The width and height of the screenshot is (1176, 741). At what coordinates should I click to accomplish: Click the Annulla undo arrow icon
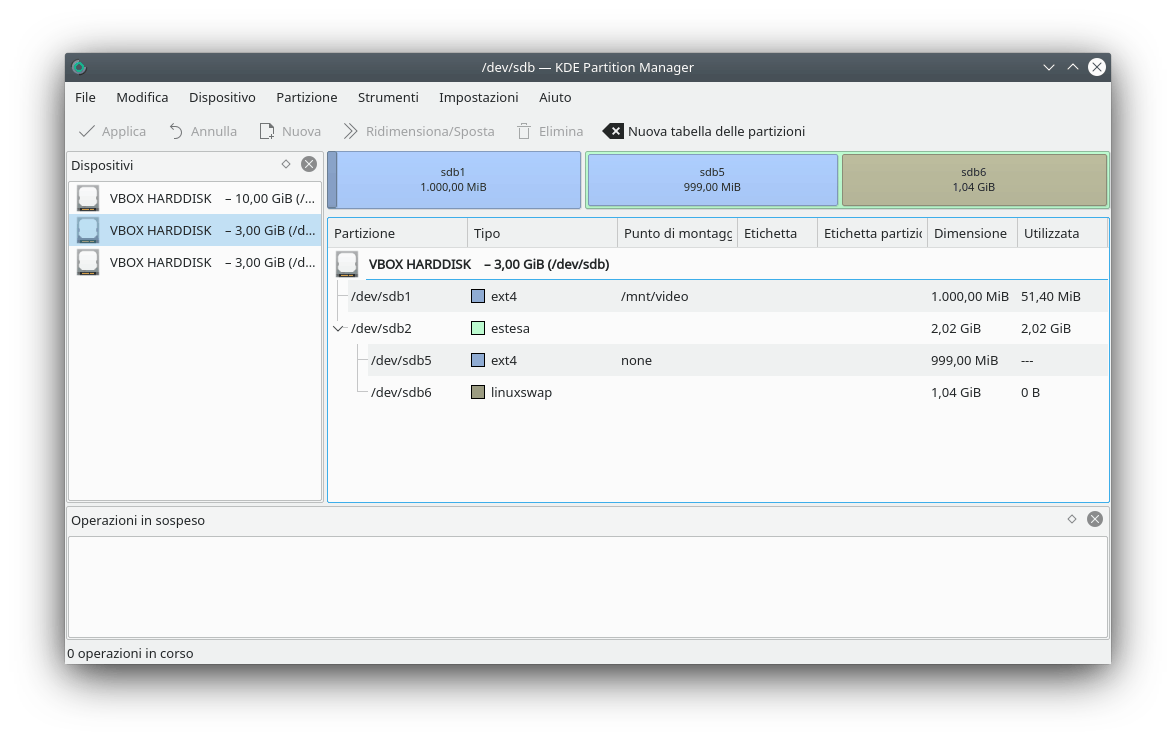pos(176,131)
